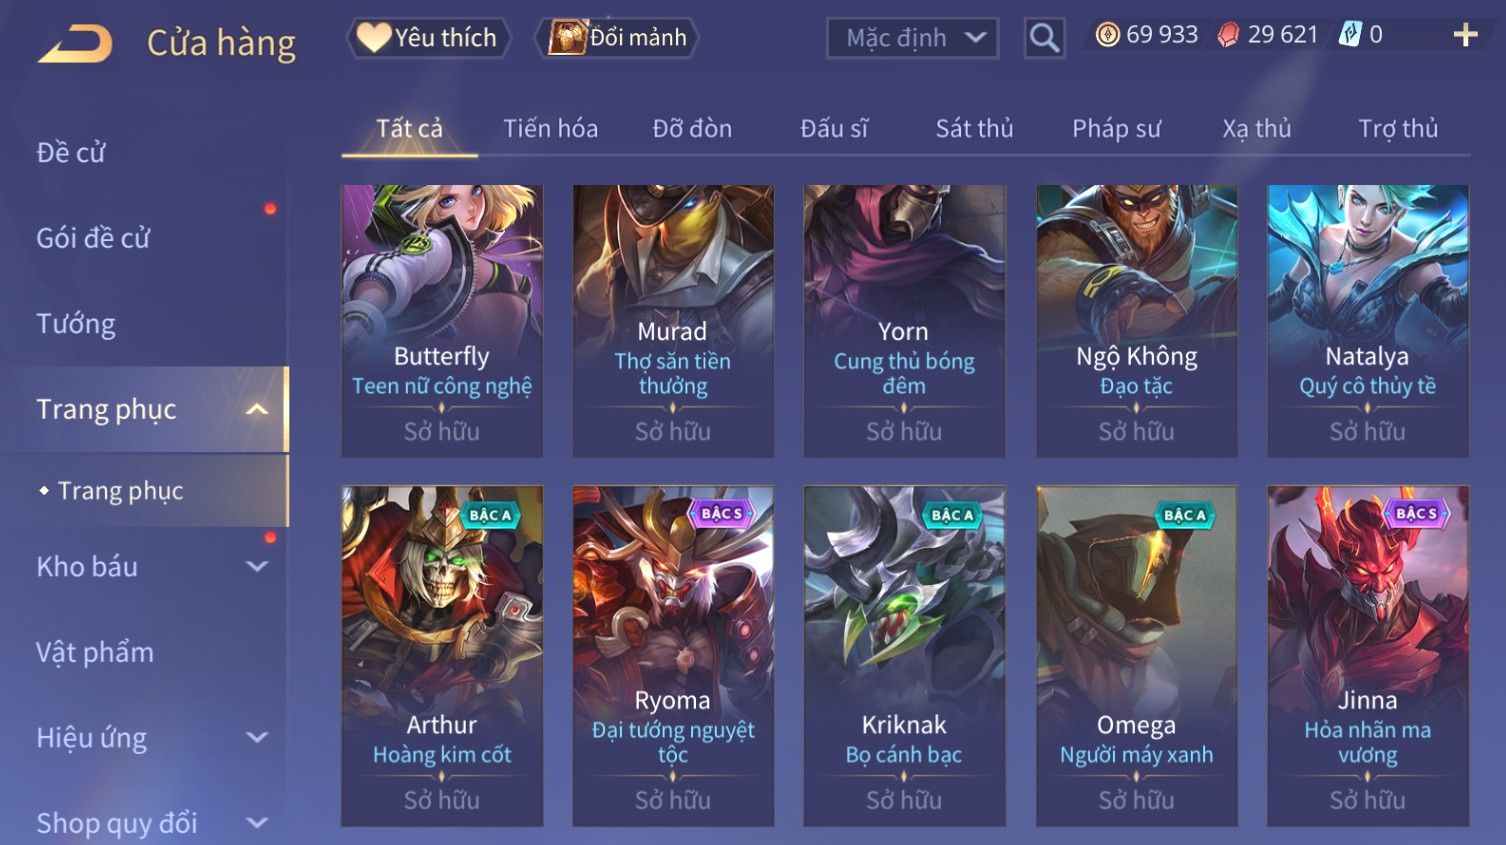This screenshot has height=845, width=1506.
Task: Expand Shop quy đổi section
Action: click(x=257, y=823)
